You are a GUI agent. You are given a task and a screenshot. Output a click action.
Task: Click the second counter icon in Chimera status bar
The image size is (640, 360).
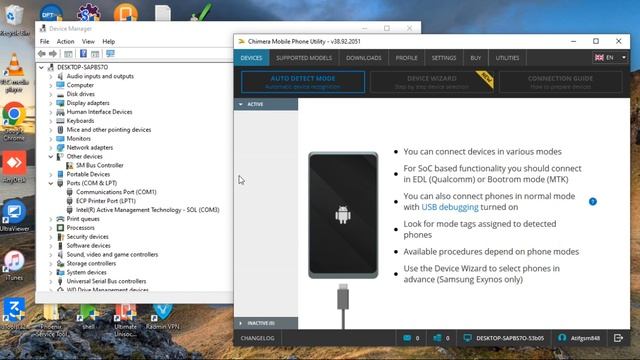pyautogui.click(x=437, y=338)
